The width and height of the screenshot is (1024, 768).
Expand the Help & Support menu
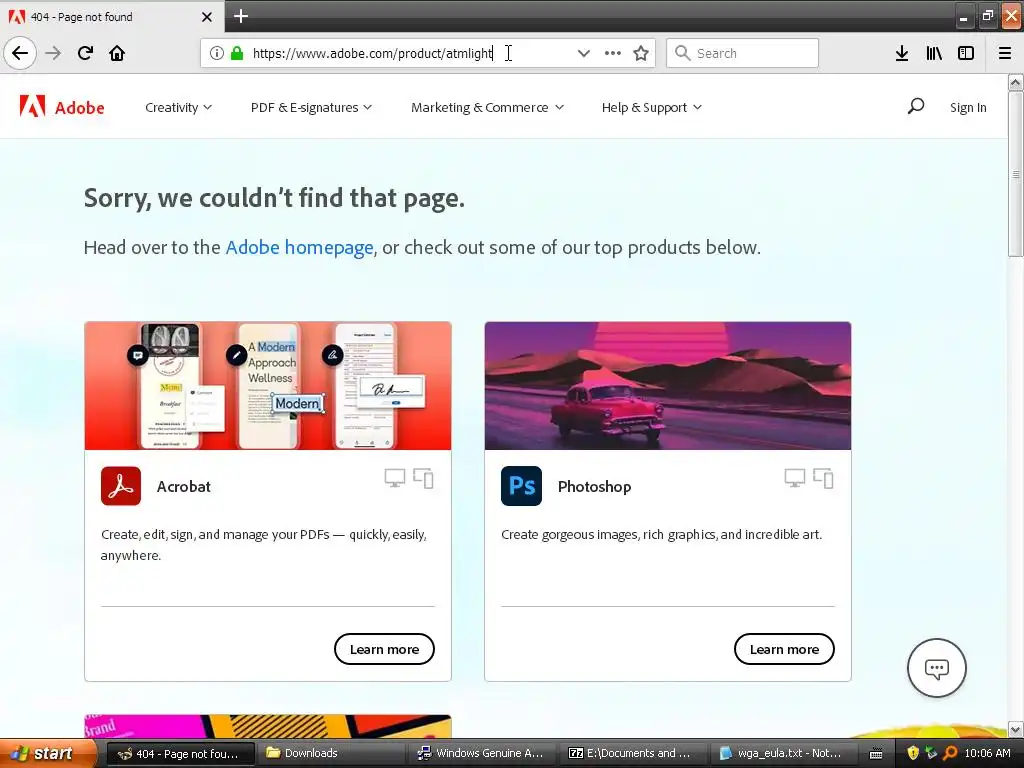coord(652,107)
